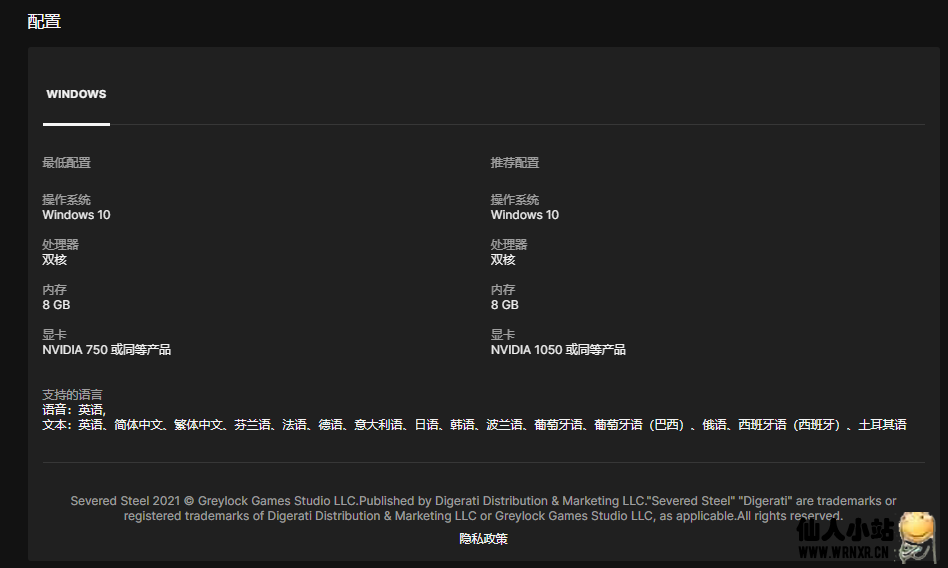Screen dimensions: 948x568
Task: Select the WINDOWS platform tab
Action: coord(76,94)
